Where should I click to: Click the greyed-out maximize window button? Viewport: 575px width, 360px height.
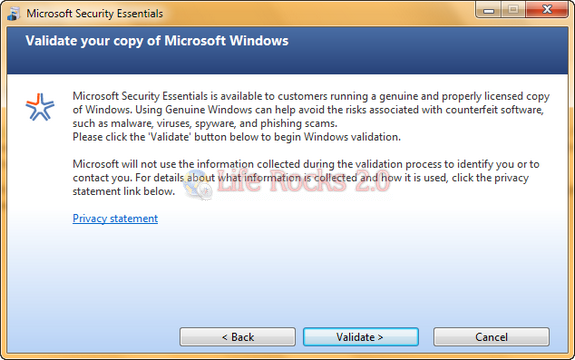[513, 10]
